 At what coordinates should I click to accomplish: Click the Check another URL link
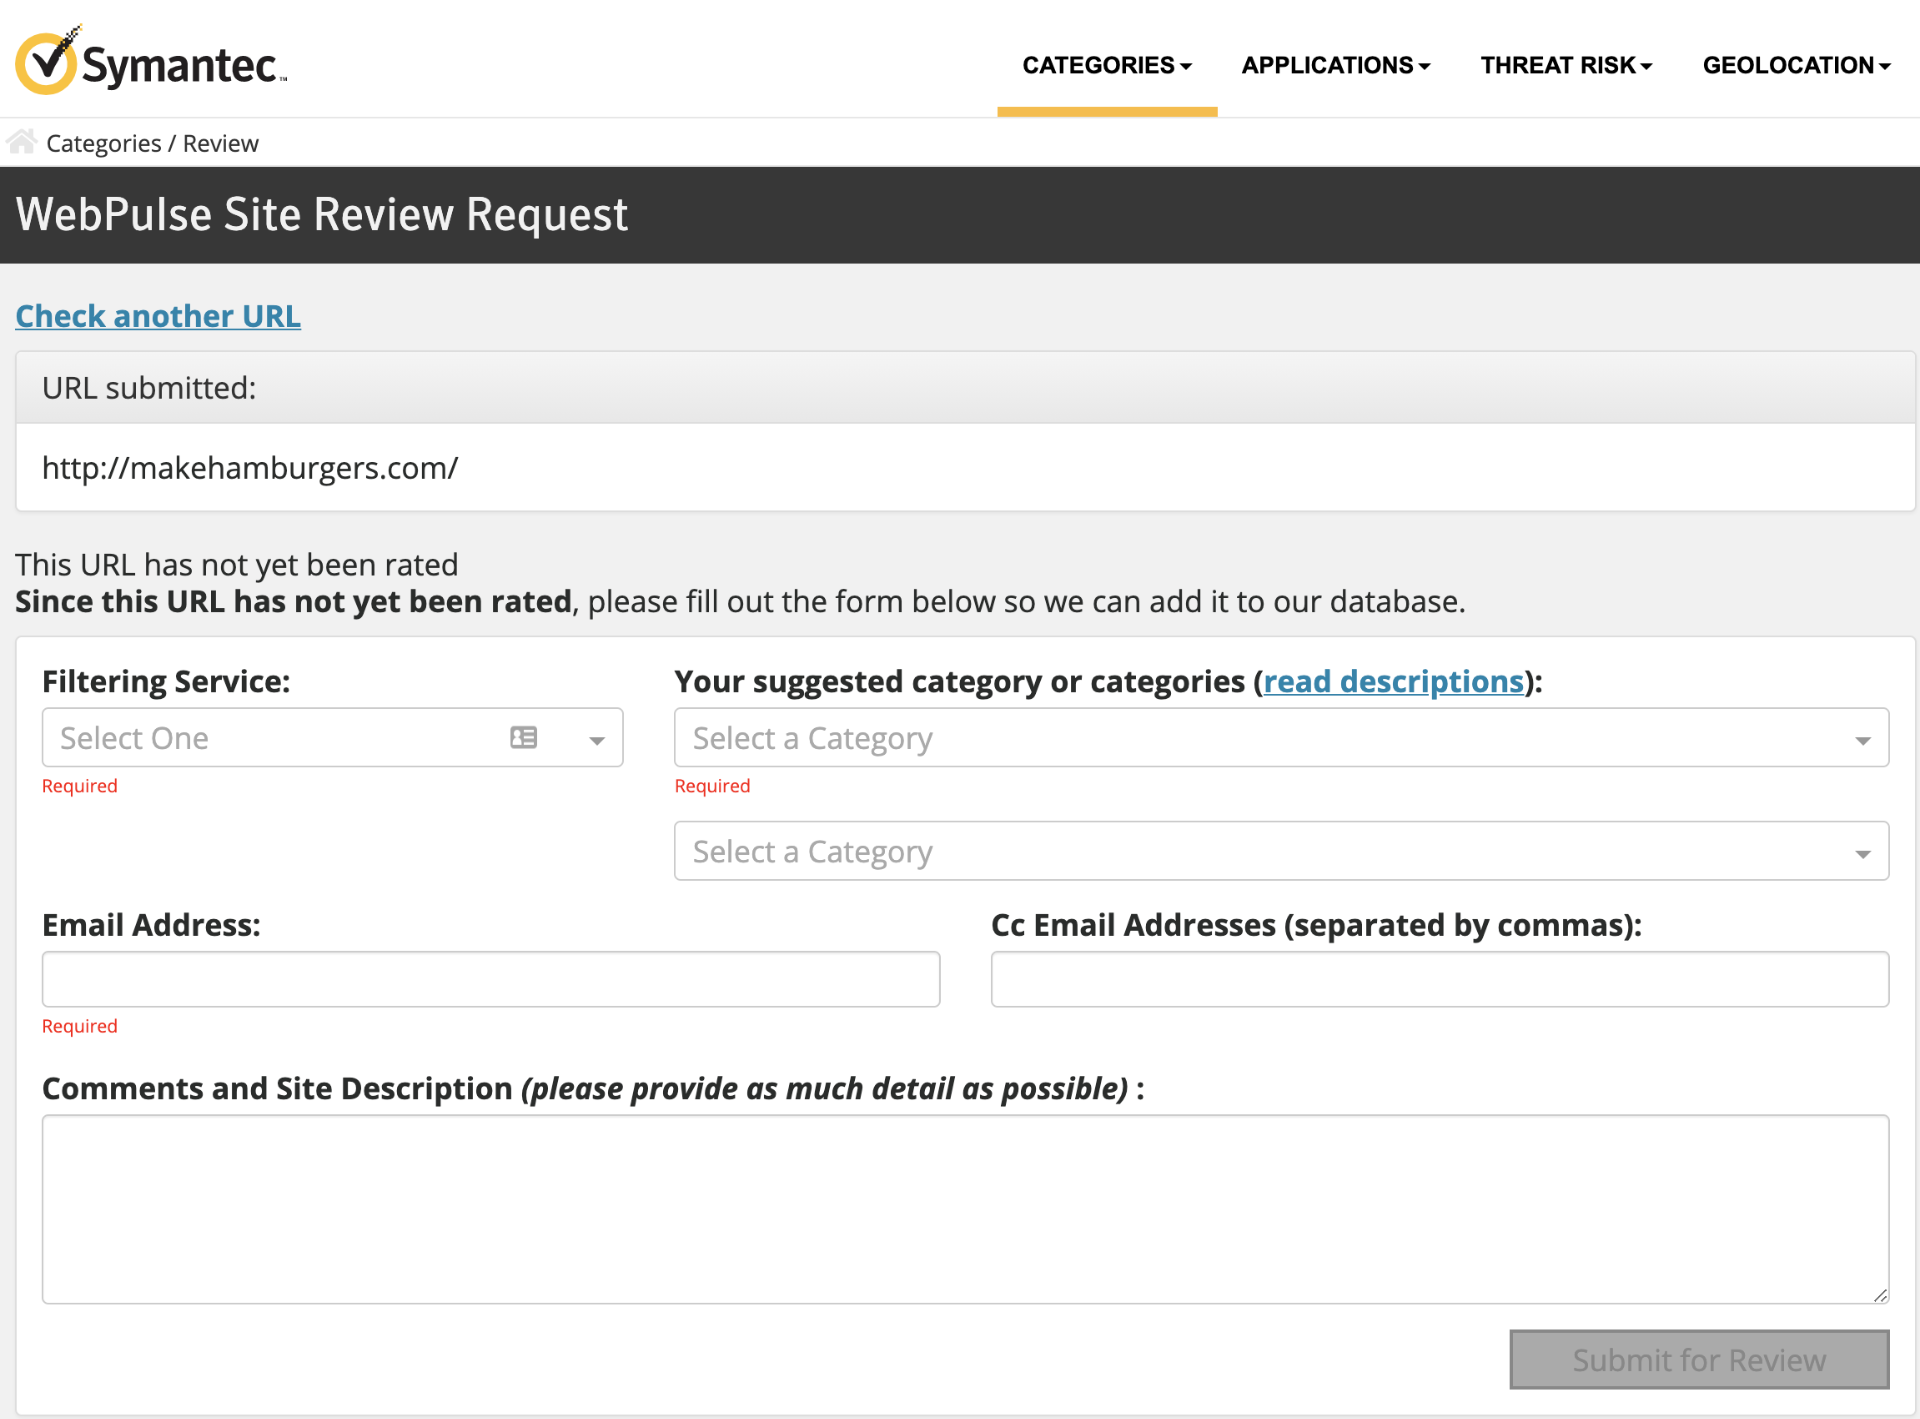click(x=158, y=316)
